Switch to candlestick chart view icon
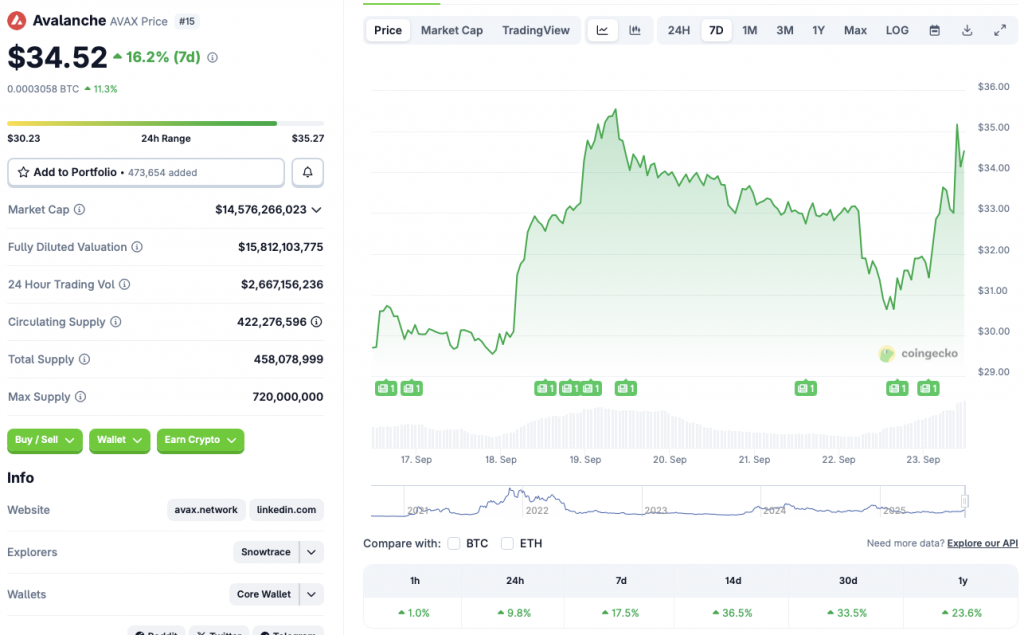The height and width of the screenshot is (635, 1024). [635, 30]
